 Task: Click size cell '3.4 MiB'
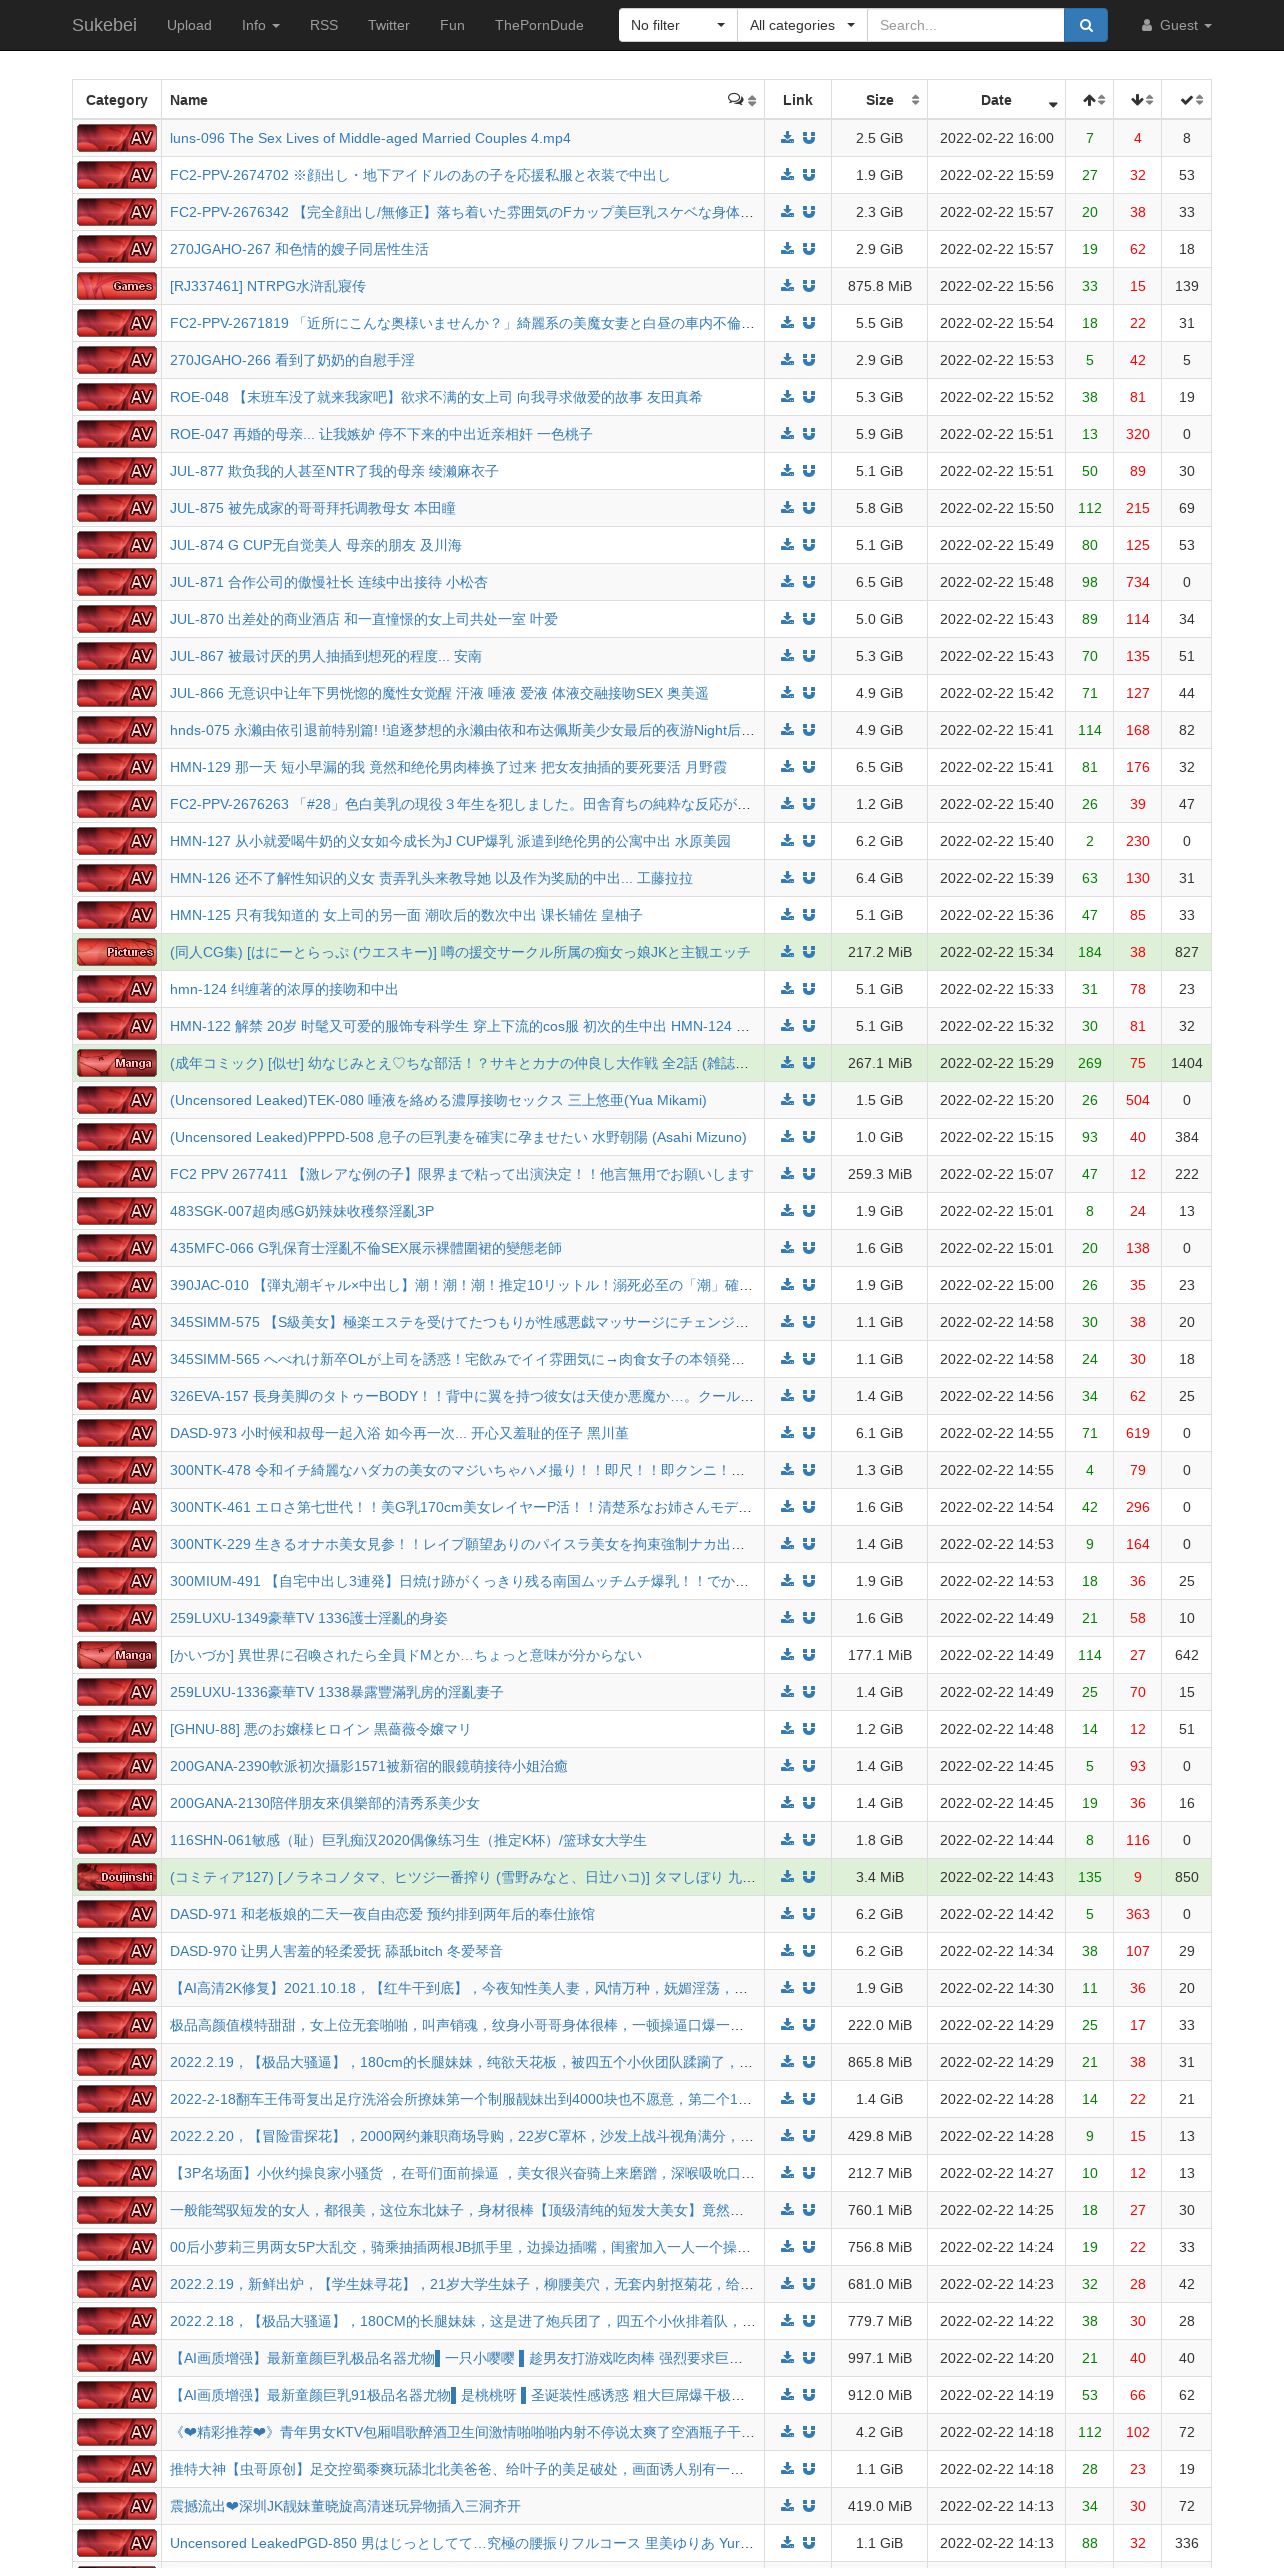[x=880, y=1877]
